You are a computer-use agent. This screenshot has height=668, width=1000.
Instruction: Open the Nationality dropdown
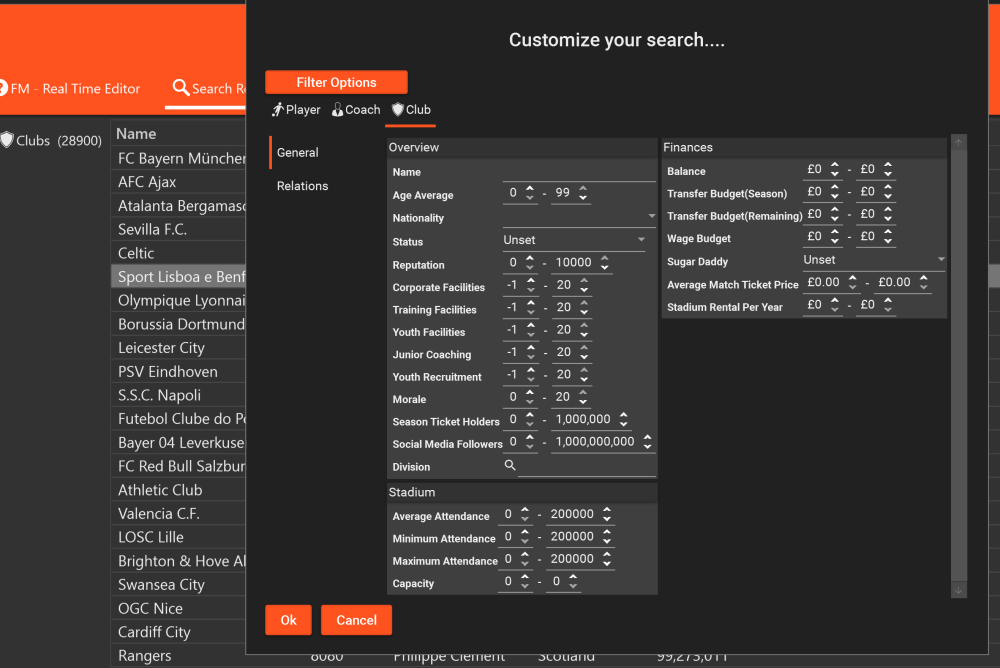click(x=651, y=217)
